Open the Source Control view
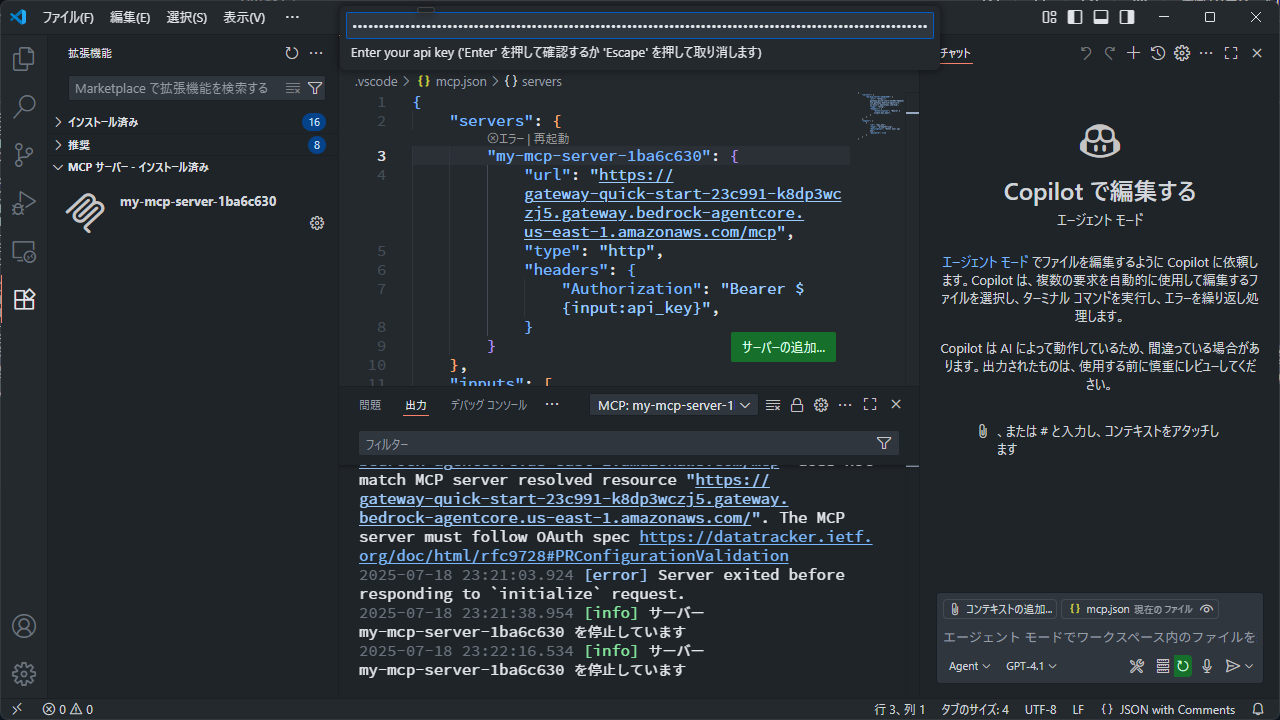Viewport: 1280px width, 720px height. [24, 155]
